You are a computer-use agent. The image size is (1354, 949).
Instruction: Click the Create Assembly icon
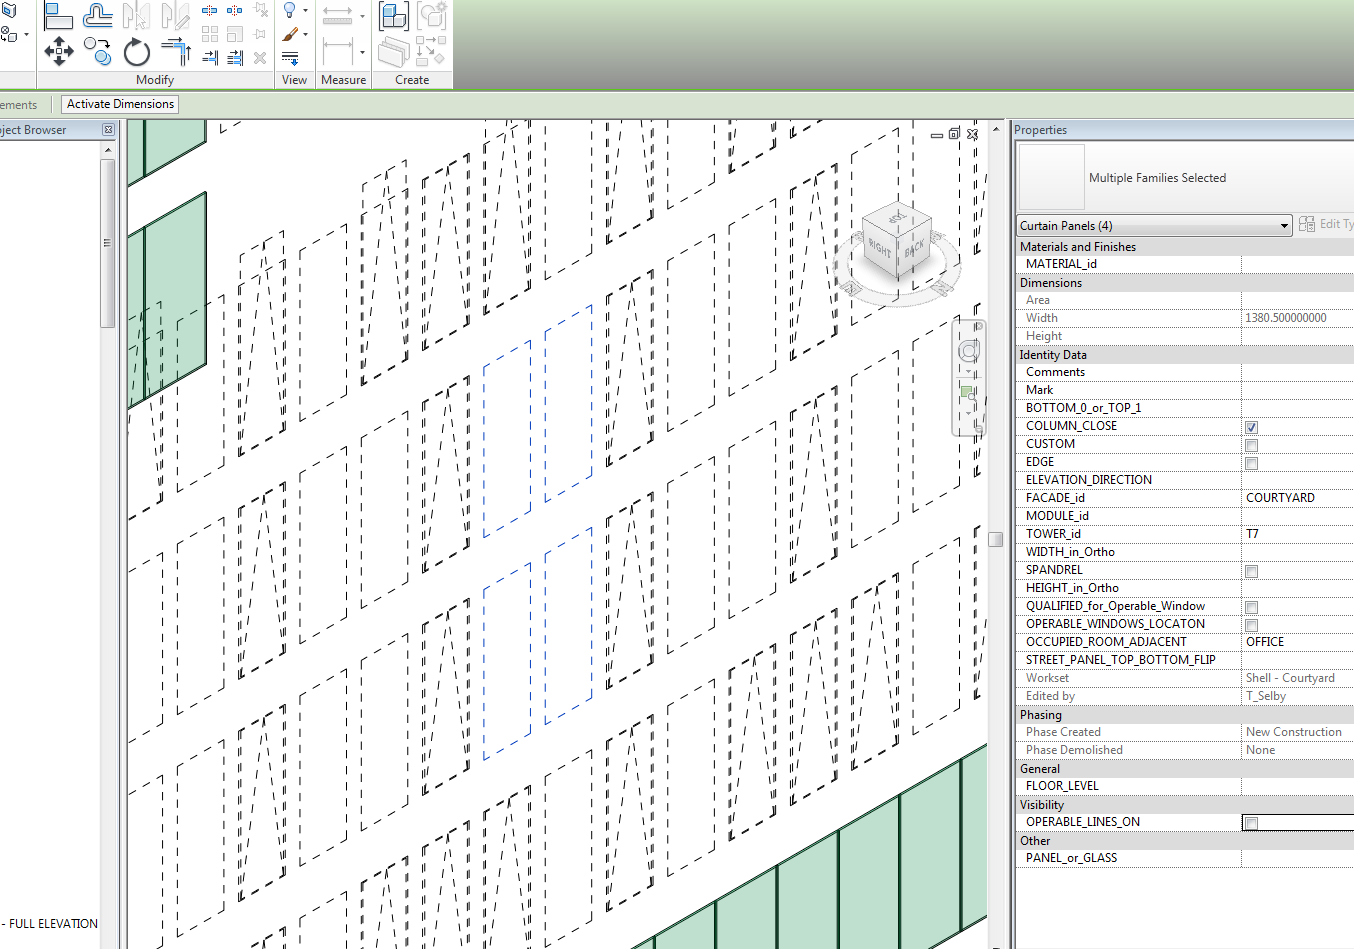[394, 16]
